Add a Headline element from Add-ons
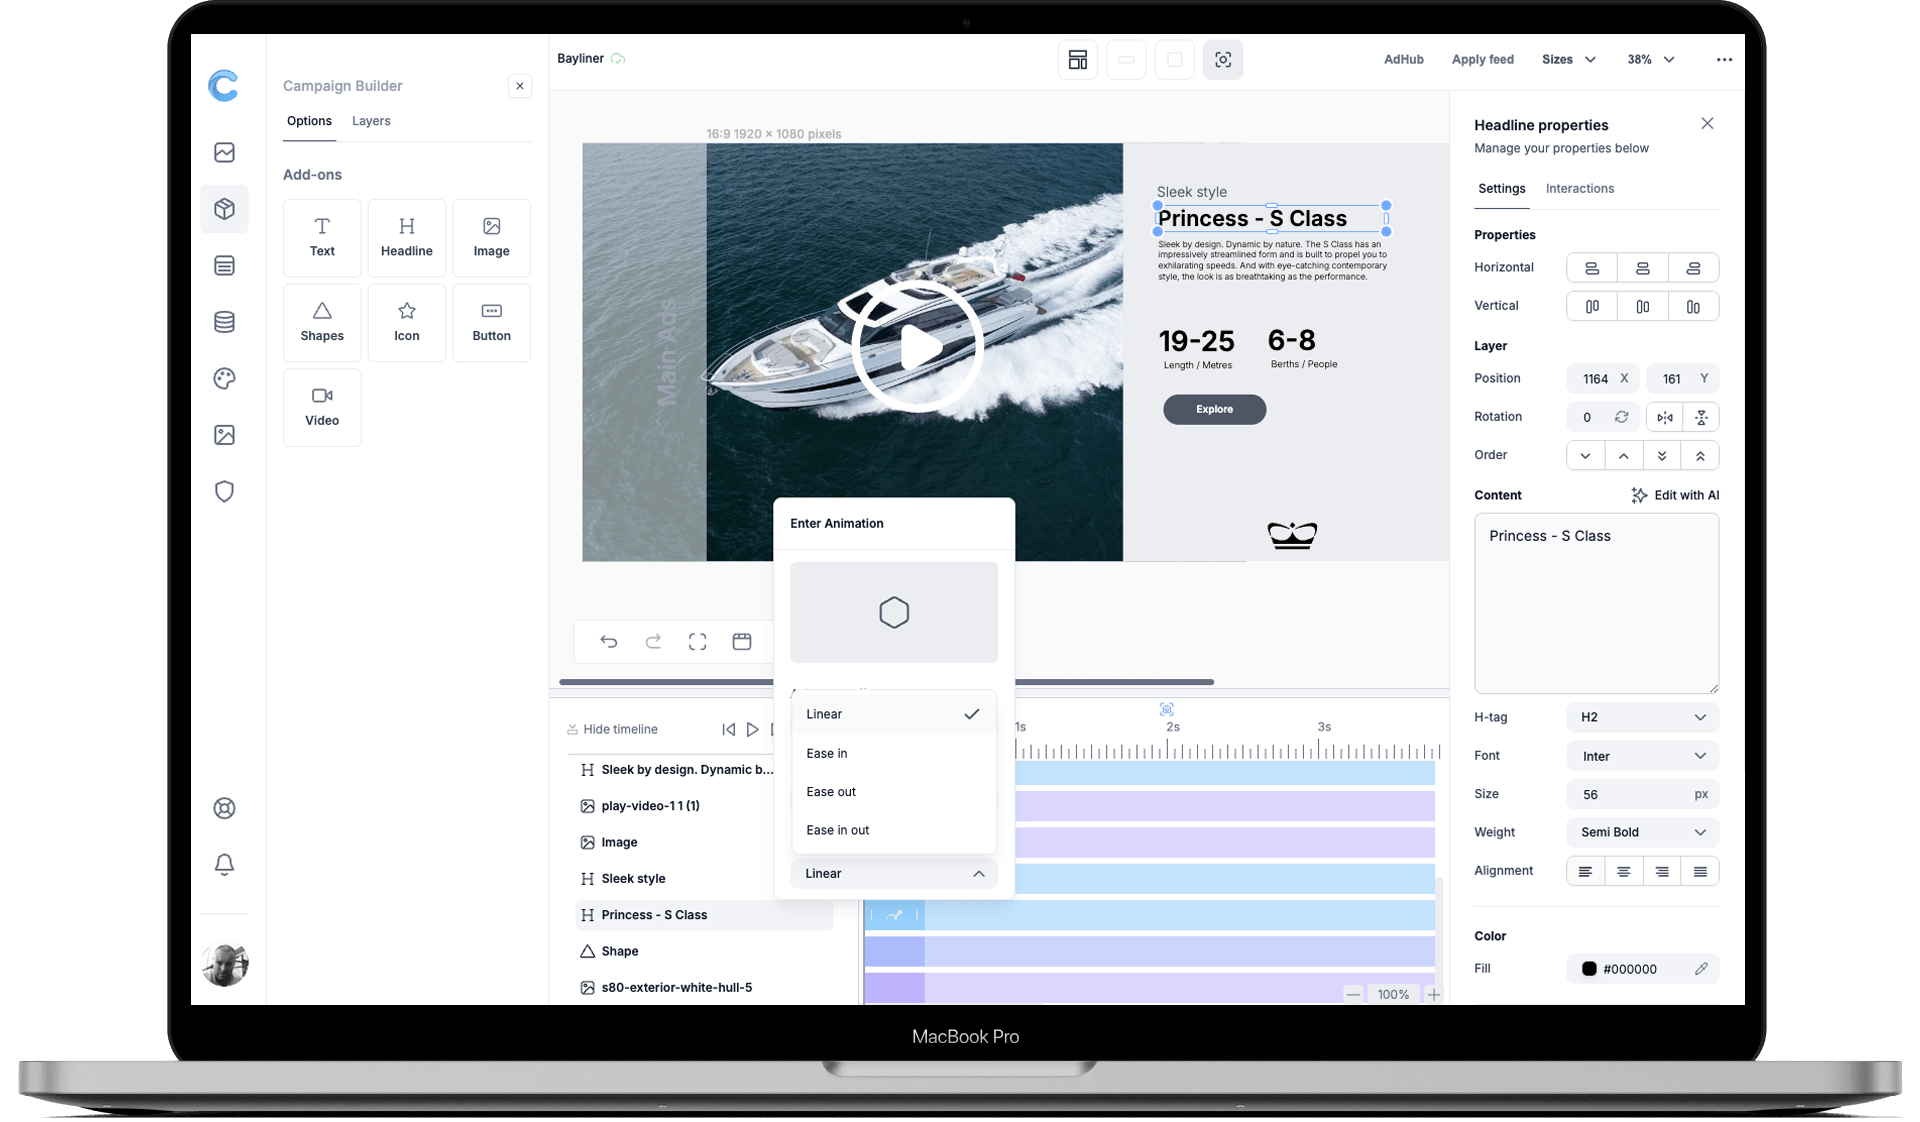Viewport: 1920px width, 1122px height. point(407,238)
